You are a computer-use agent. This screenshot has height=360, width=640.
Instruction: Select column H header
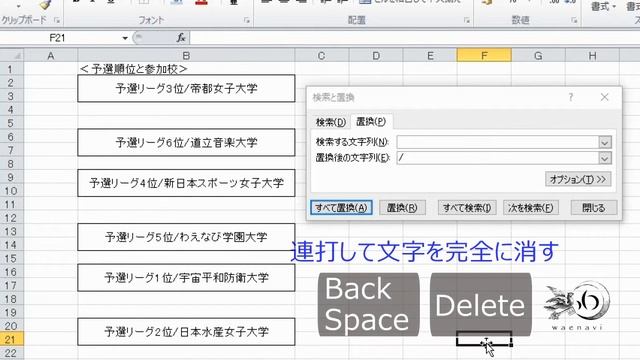pyautogui.click(x=592, y=56)
